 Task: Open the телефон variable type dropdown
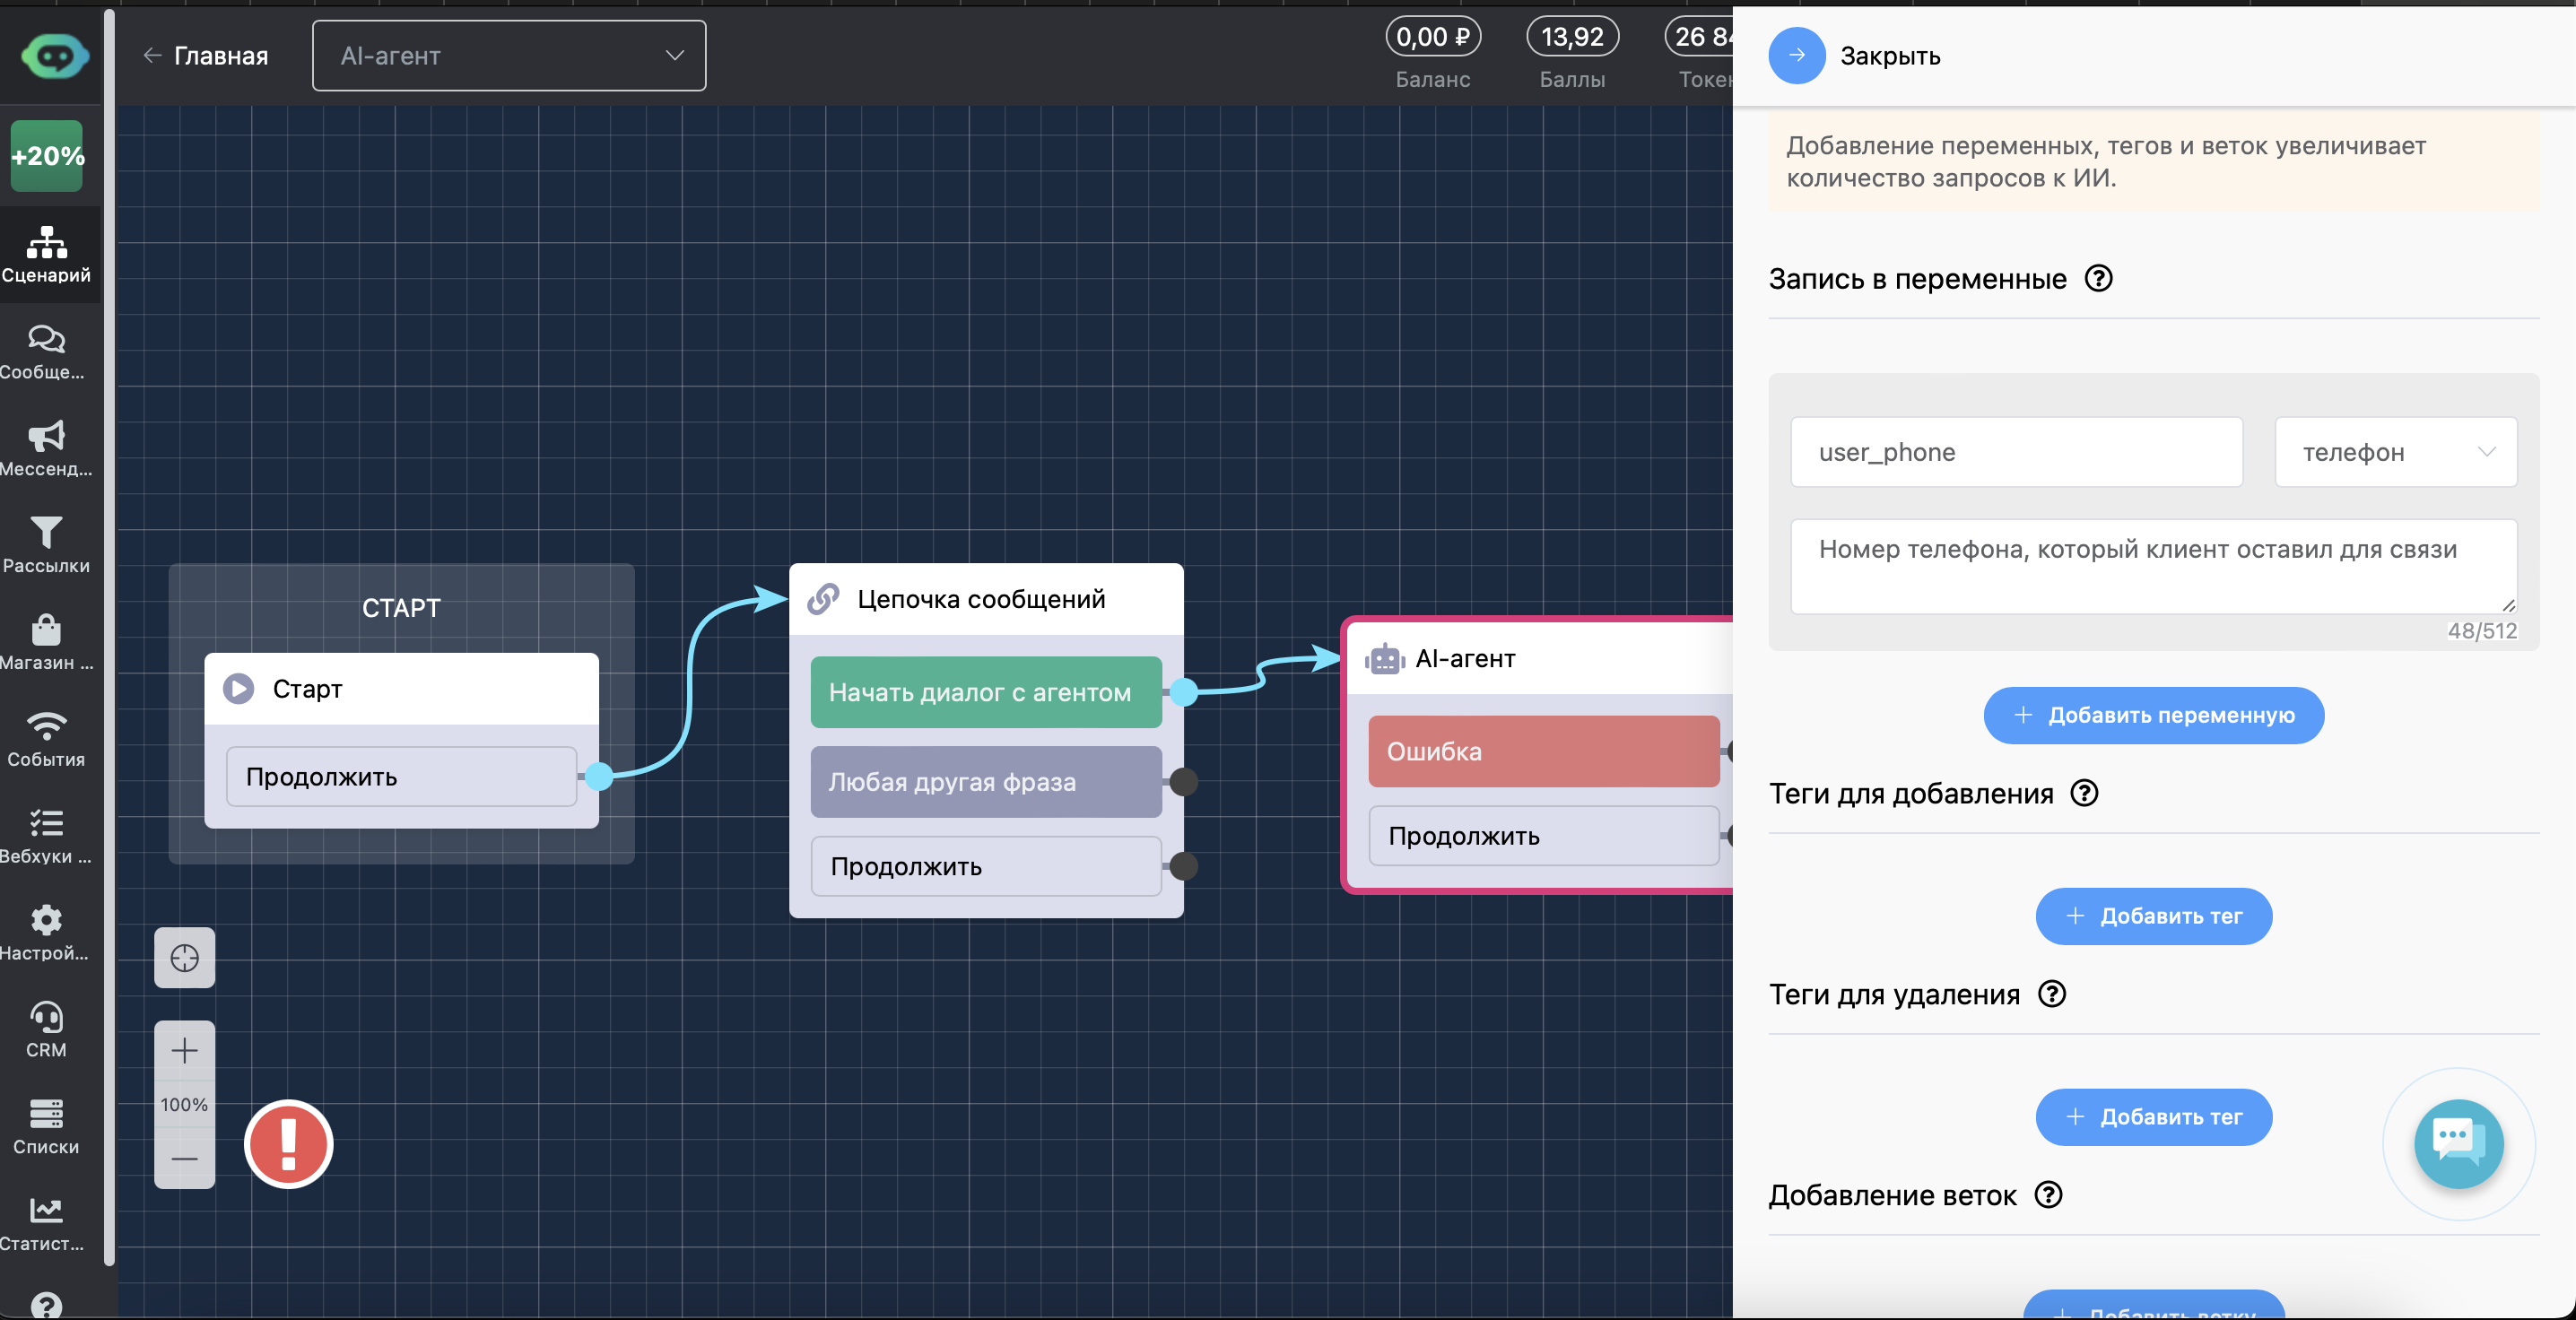[x=2396, y=452]
